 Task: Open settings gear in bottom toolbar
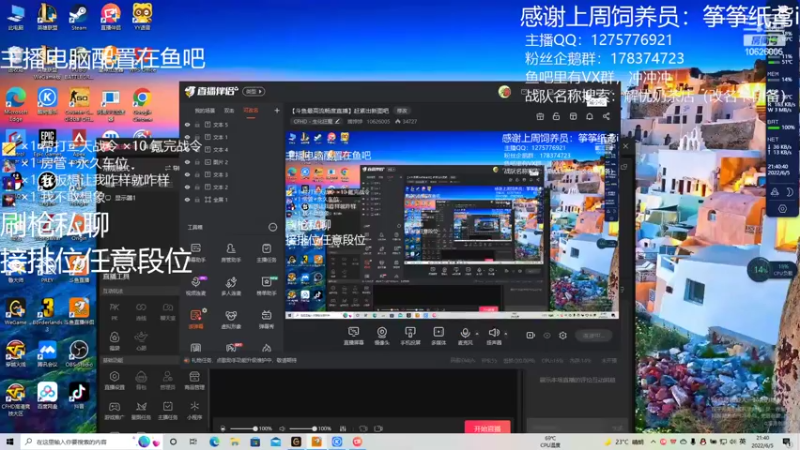click(x=563, y=335)
